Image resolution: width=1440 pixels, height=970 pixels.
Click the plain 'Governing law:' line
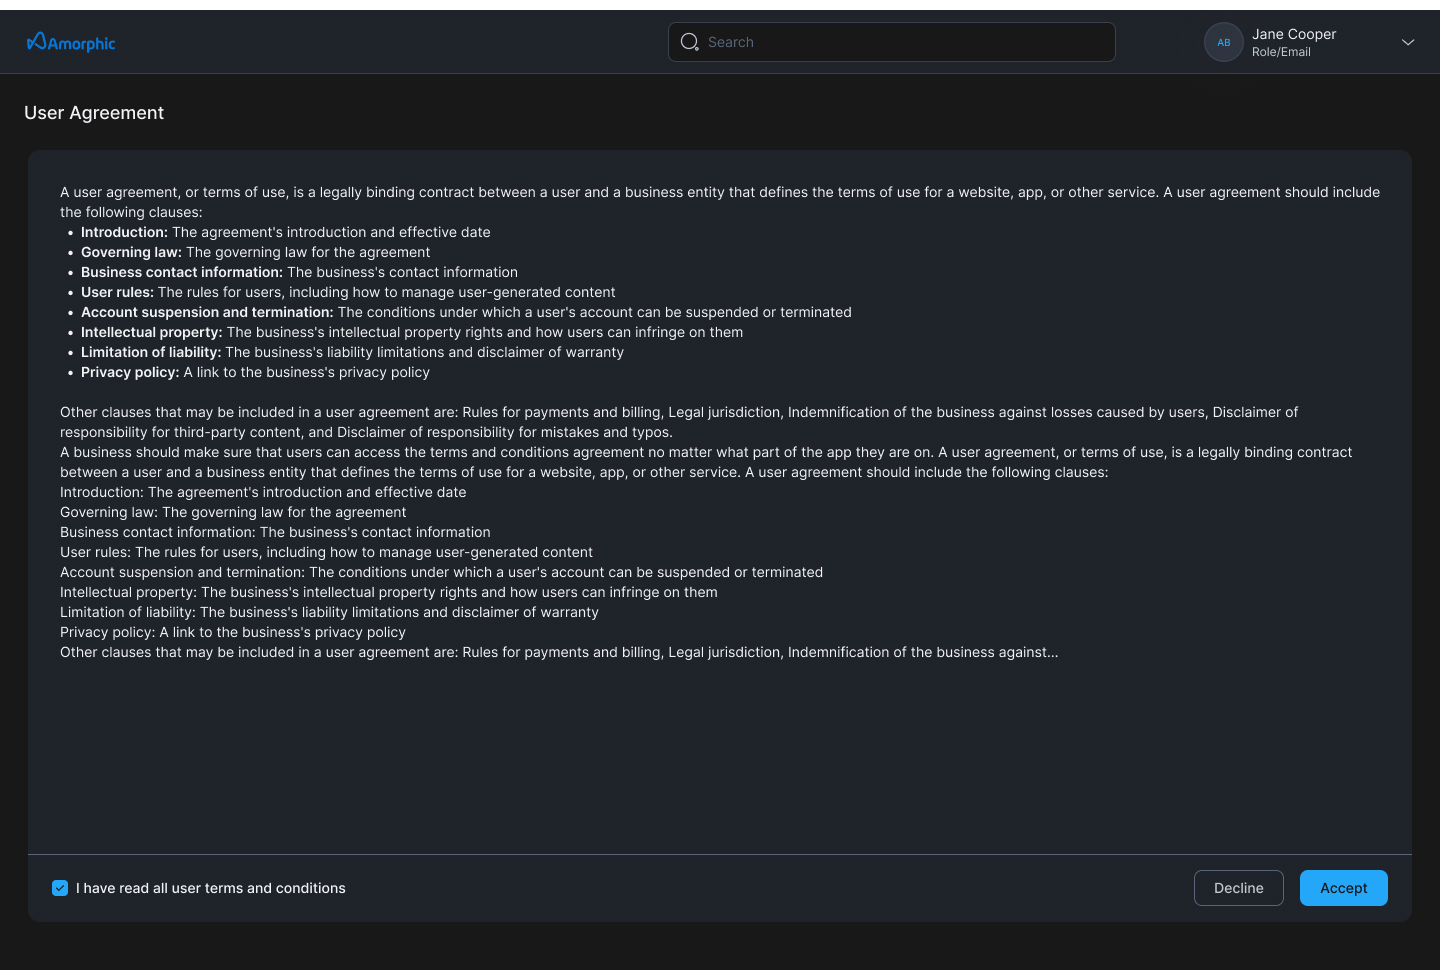tap(233, 512)
